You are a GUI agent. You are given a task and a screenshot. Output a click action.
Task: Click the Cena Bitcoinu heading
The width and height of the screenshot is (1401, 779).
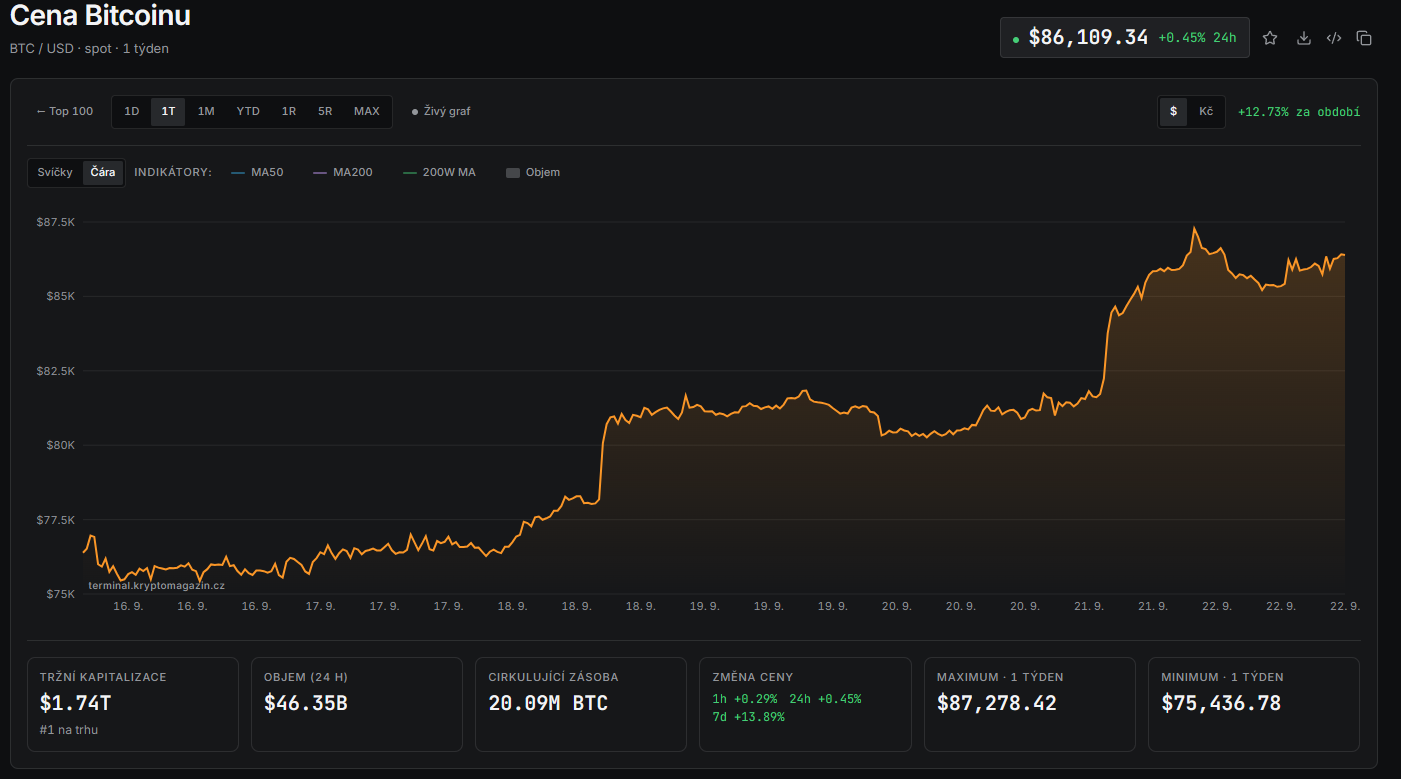click(100, 16)
